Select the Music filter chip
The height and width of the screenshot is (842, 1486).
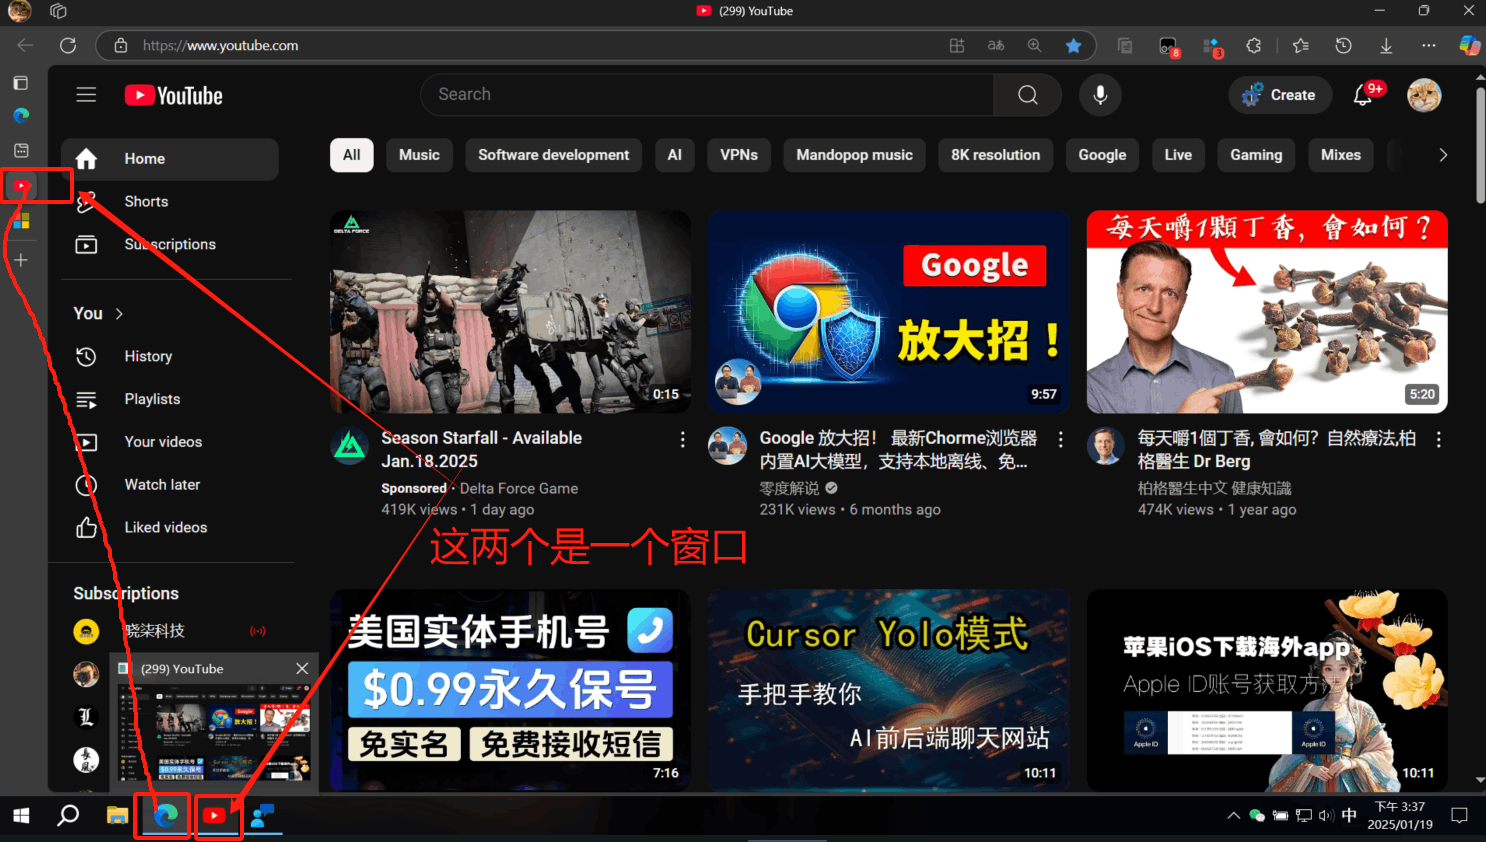coord(419,155)
